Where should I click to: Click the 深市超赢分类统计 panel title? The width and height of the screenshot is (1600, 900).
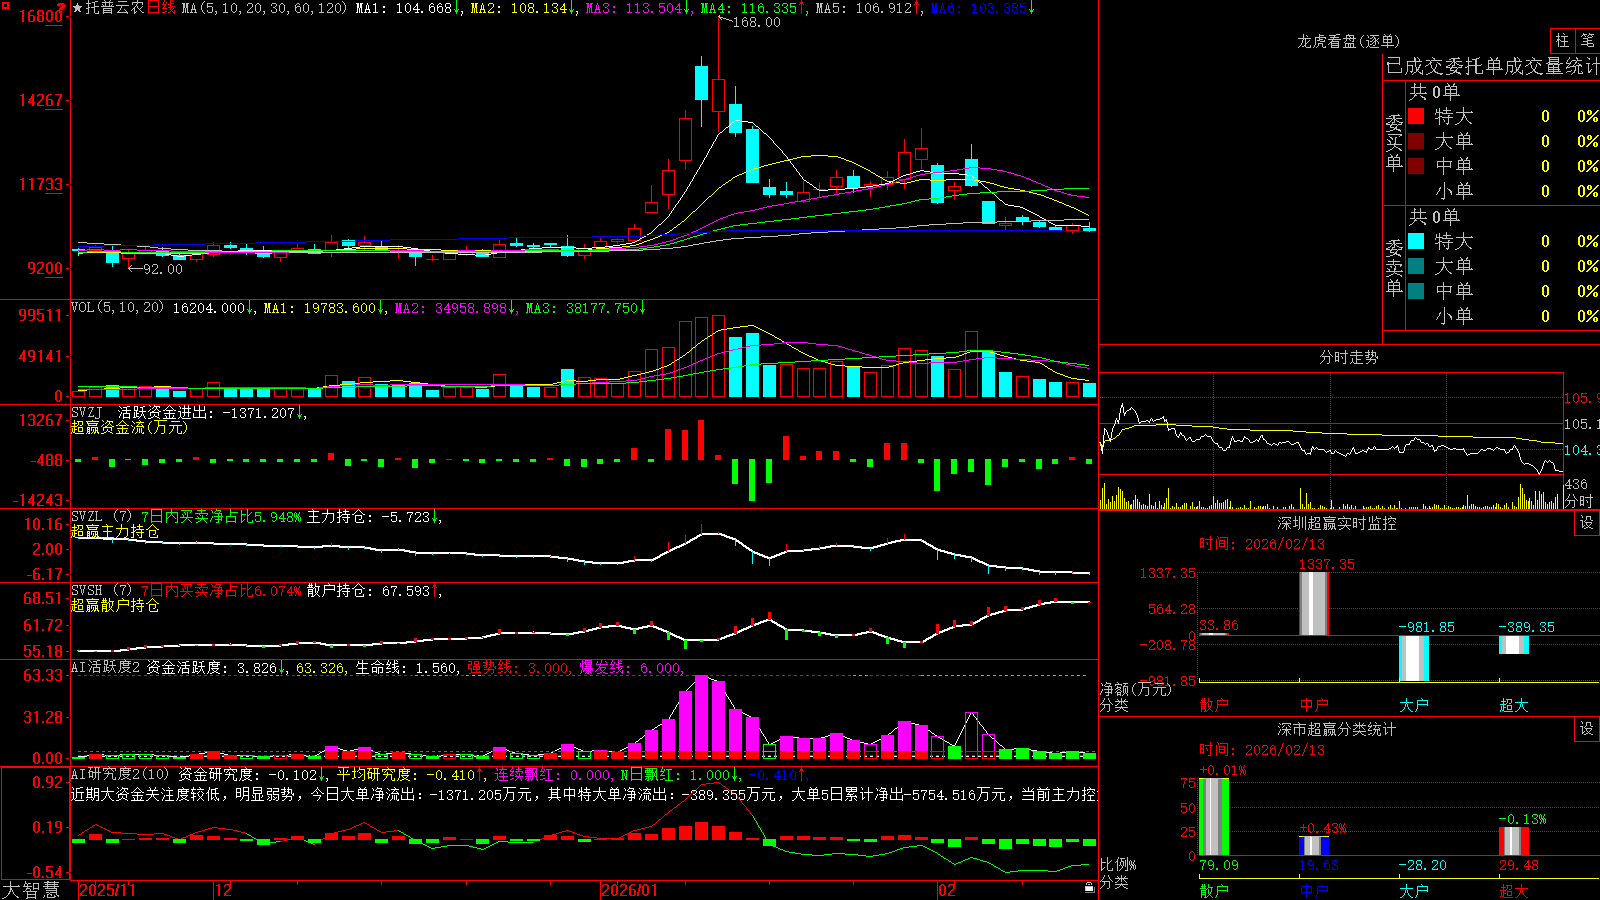1337,729
